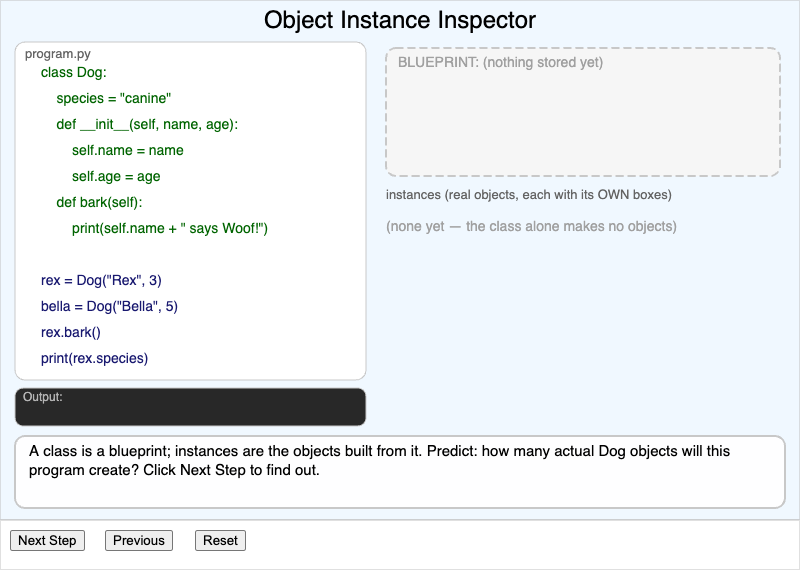Select the self.name = name line
The width and height of the screenshot is (800, 572).
[128, 151]
